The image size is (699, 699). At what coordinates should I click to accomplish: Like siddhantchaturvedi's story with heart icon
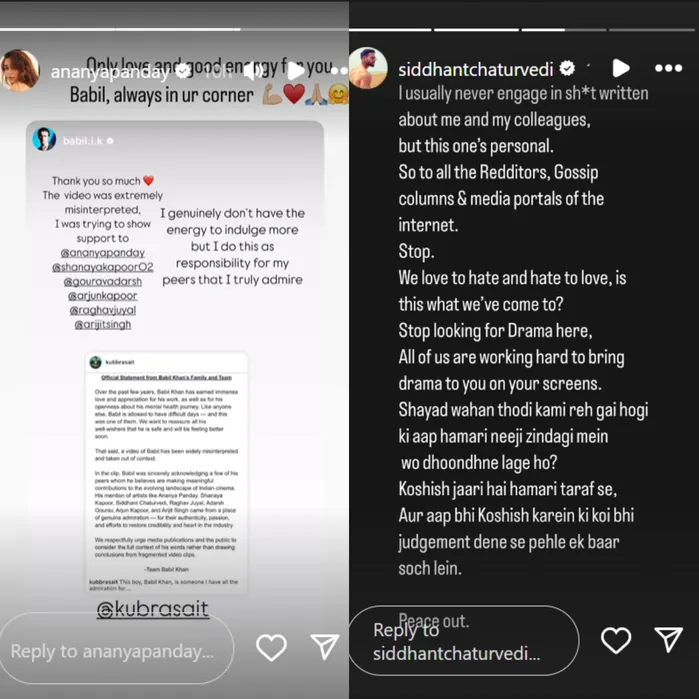pos(616,640)
